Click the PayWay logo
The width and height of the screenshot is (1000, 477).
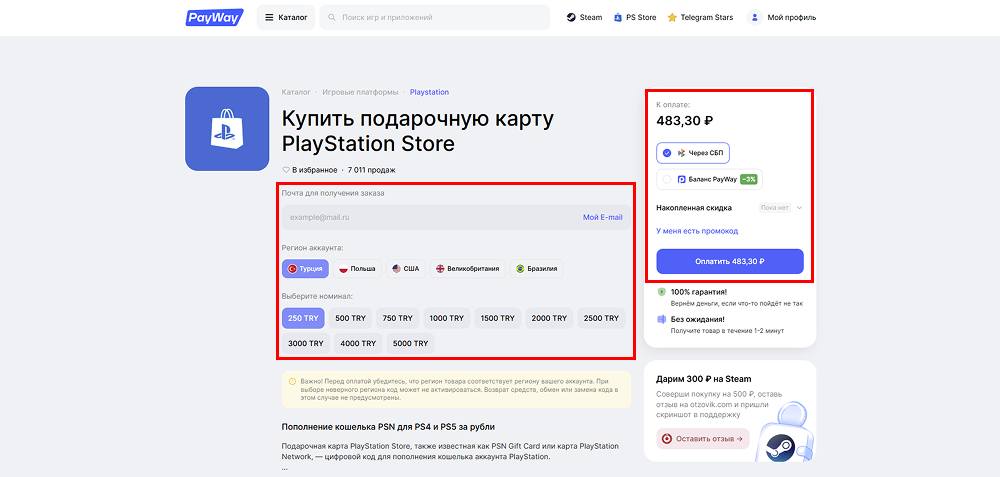point(215,17)
